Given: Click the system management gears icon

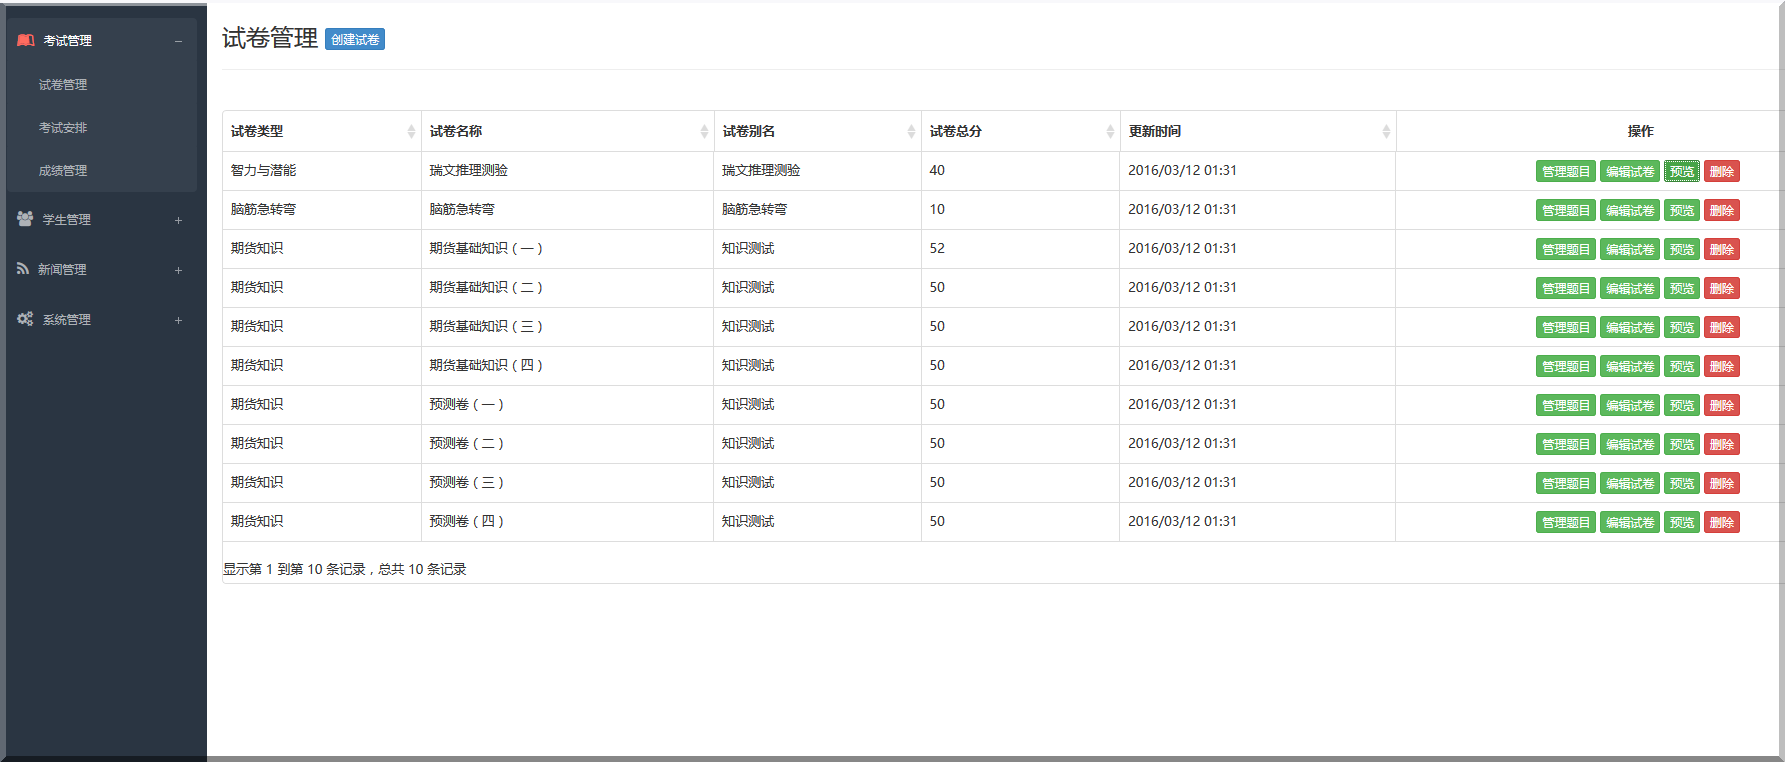Looking at the screenshot, I should pos(25,319).
